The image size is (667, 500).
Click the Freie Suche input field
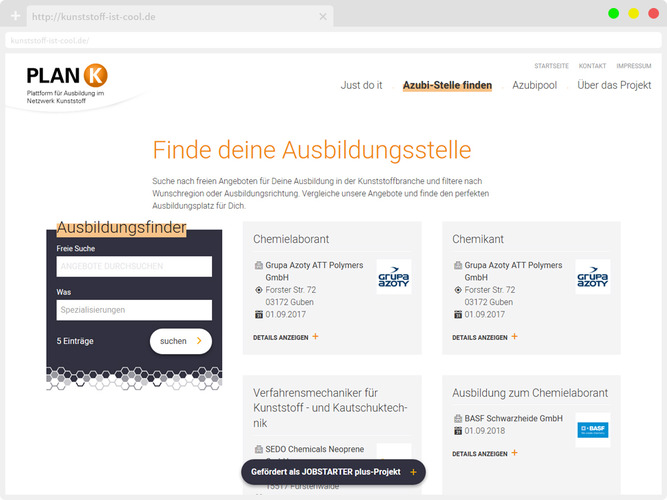134,266
